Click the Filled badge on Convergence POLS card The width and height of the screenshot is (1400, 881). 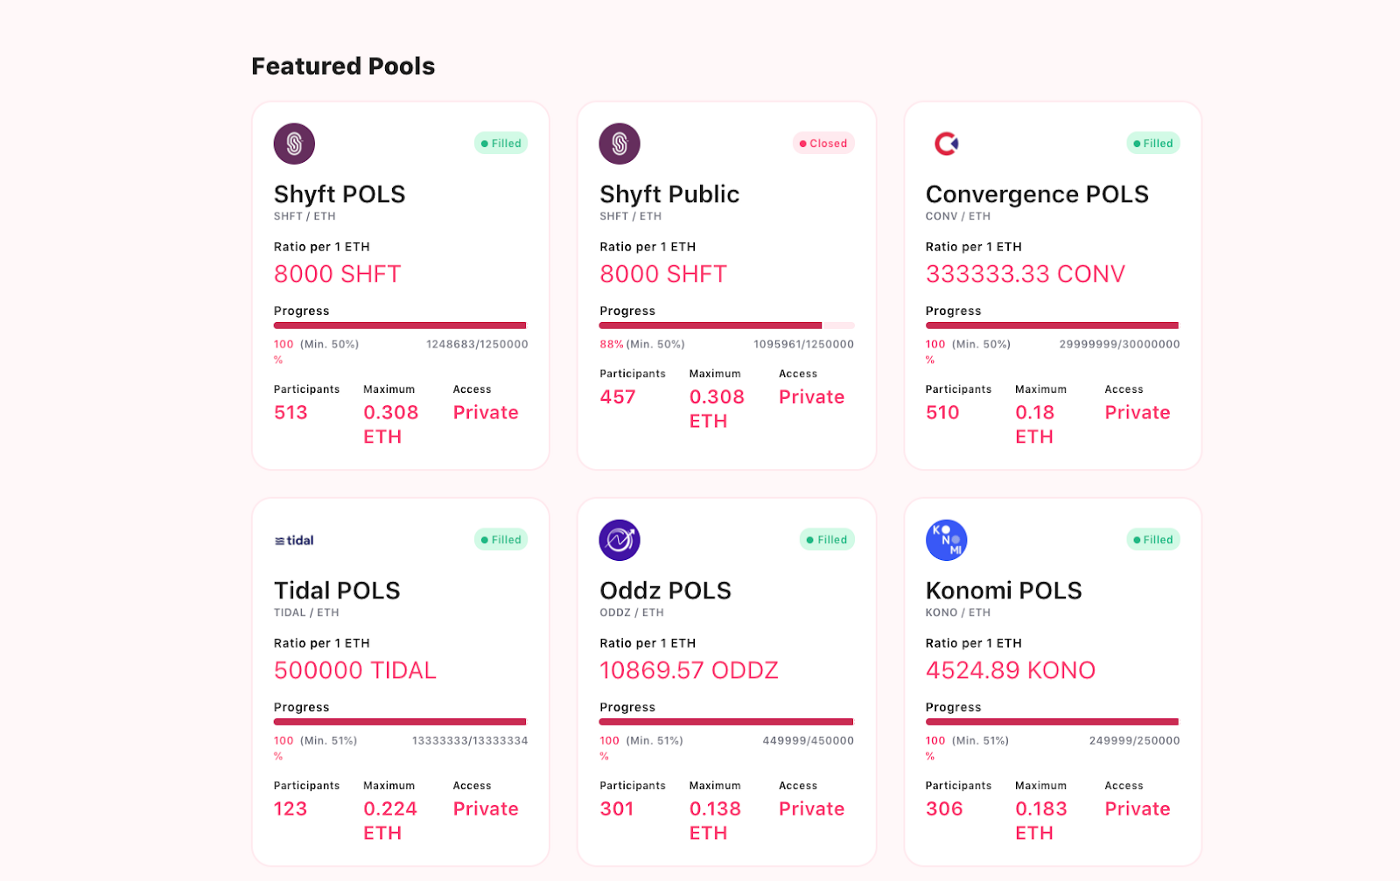1153,143
